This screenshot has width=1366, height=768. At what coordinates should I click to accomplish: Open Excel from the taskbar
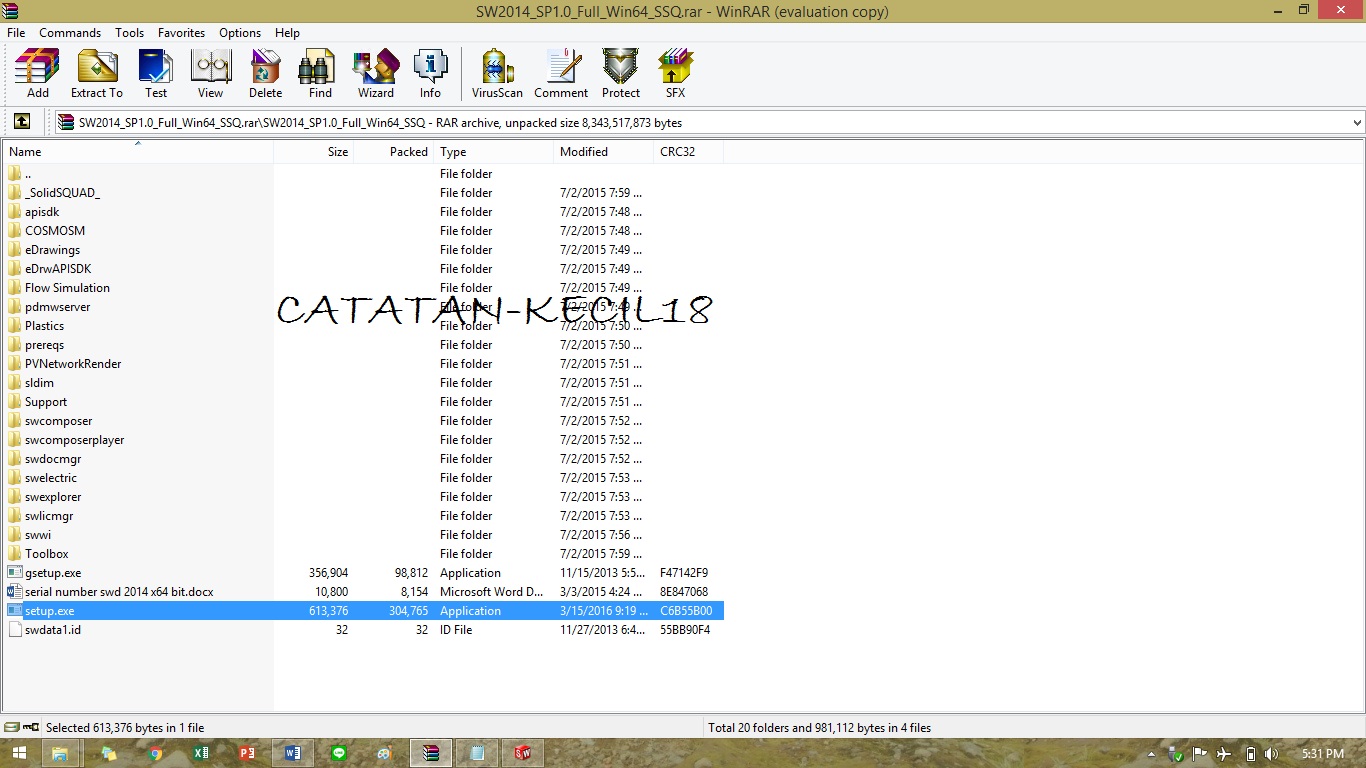click(200, 753)
